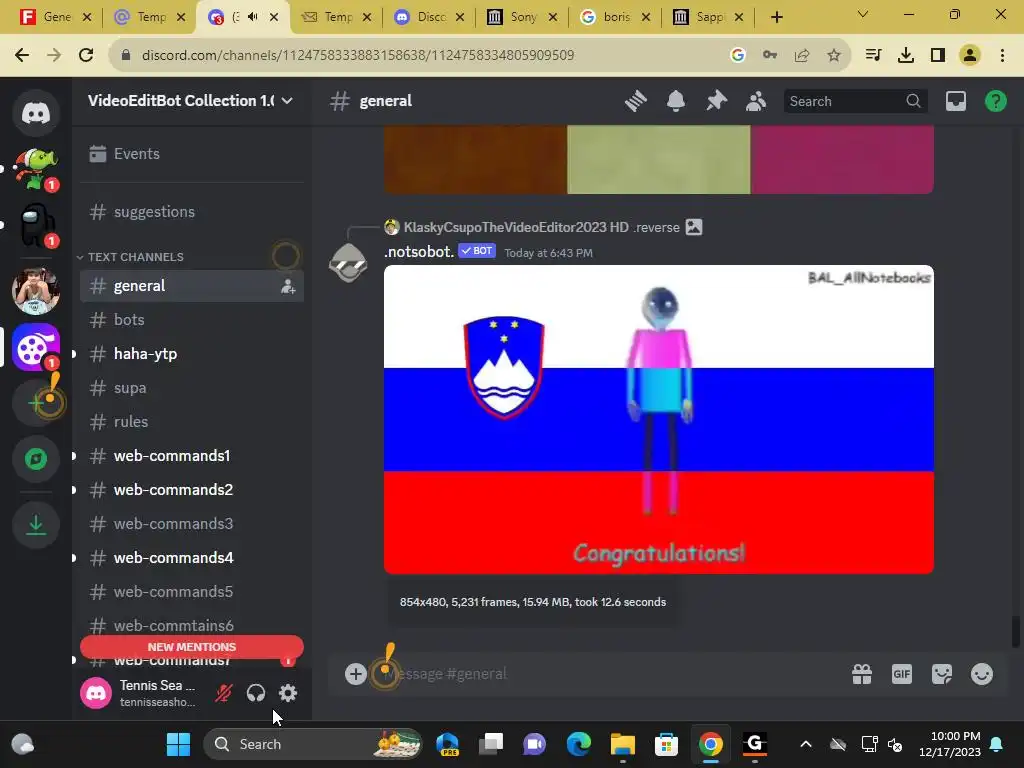
Task: Toggle the member list icon
Action: pos(756,101)
